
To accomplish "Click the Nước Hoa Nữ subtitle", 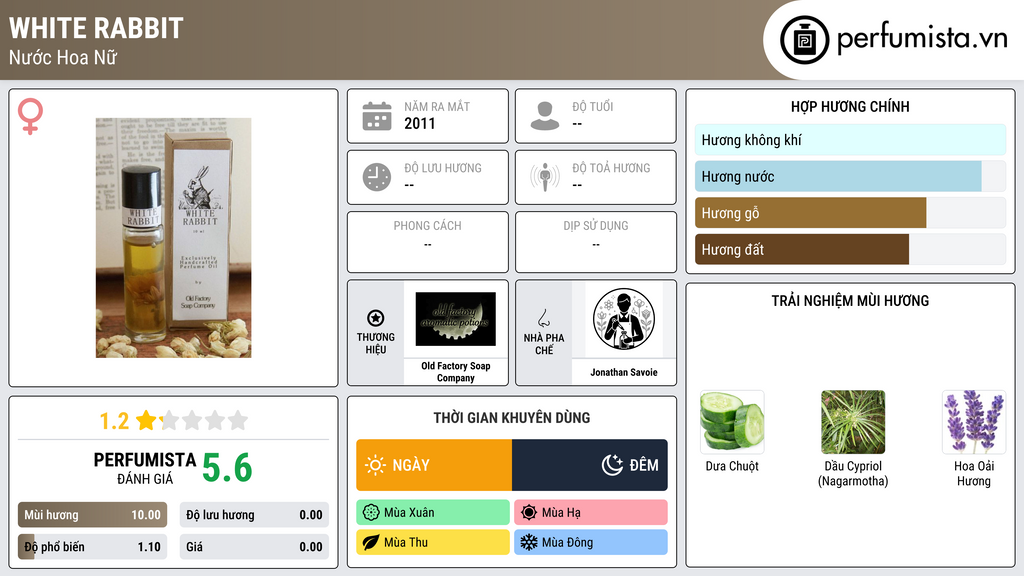I will pos(63,57).
